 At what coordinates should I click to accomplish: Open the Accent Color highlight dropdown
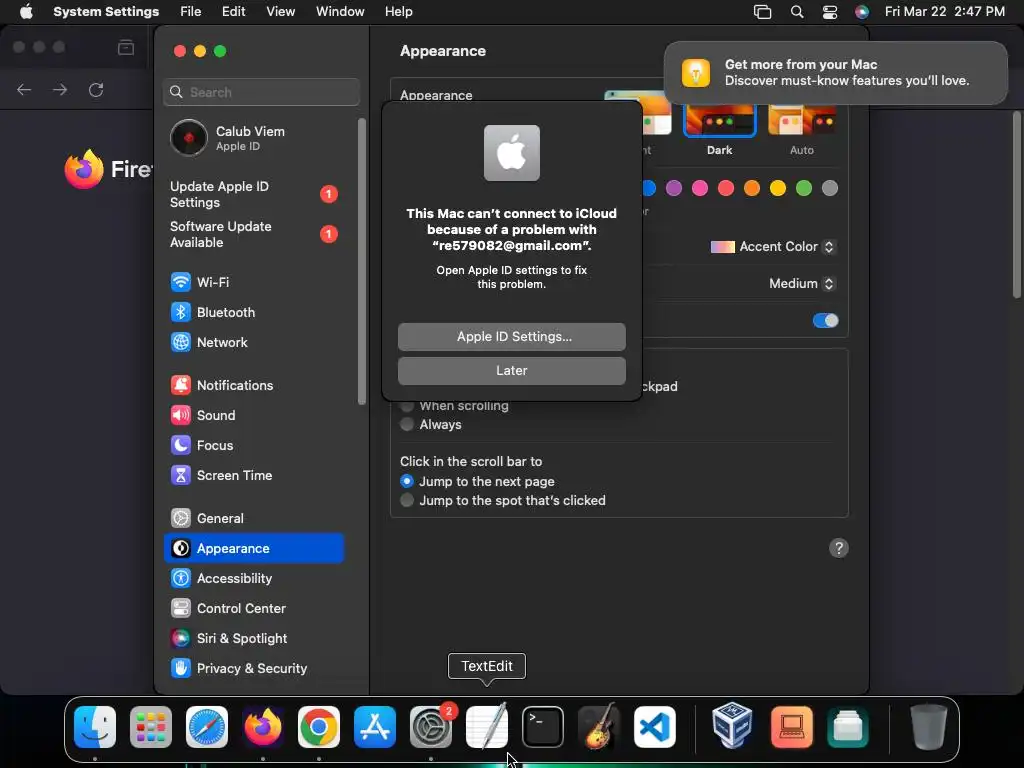[x=773, y=247]
